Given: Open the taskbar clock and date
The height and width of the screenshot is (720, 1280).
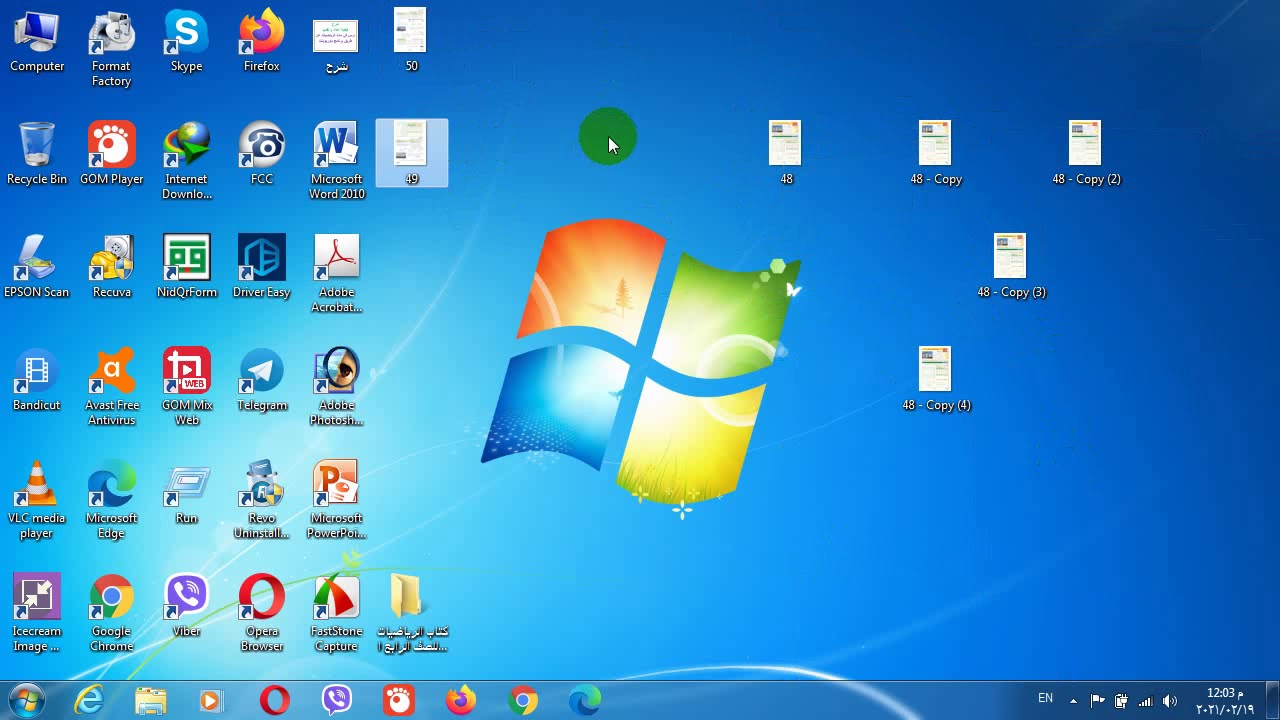Looking at the screenshot, I should click(1225, 701).
